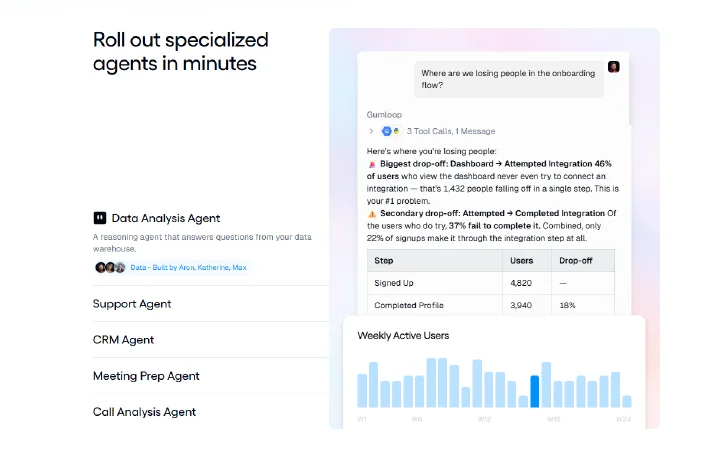This screenshot has width=720, height=450.
Task: Click the Signed Up row in the table
Action: click(x=490, y=283)
